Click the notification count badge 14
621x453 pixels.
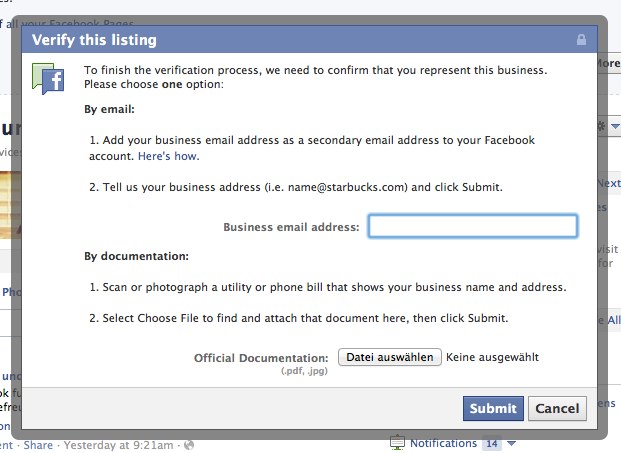point(492,443)
